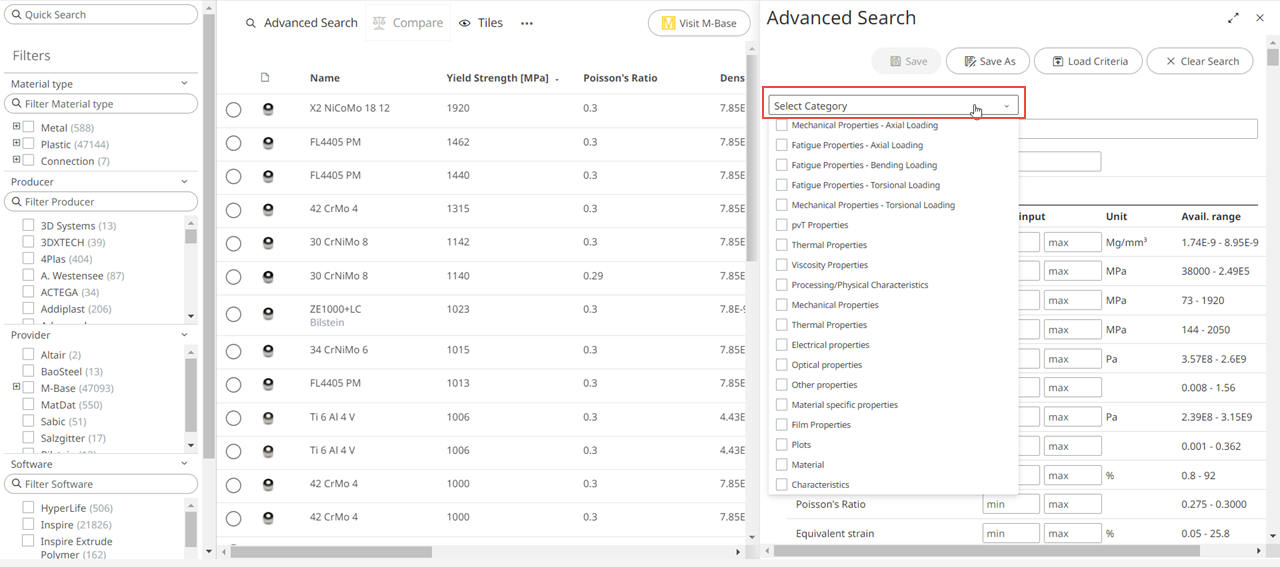Tick the Metal material type checkbox

click(x=29, y=128)
